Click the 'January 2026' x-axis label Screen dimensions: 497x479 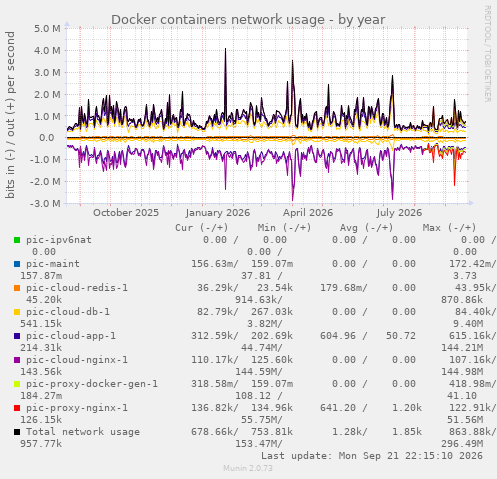[x=218, y=213]
